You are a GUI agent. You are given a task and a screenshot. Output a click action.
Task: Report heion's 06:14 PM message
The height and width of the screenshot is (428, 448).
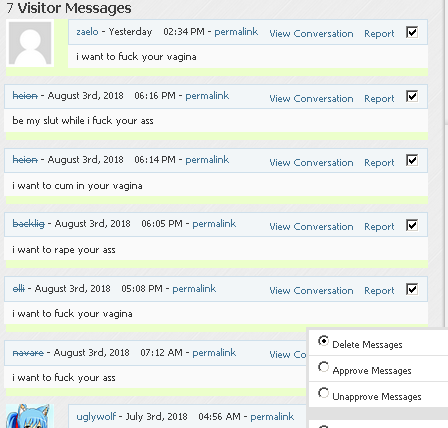379,163
